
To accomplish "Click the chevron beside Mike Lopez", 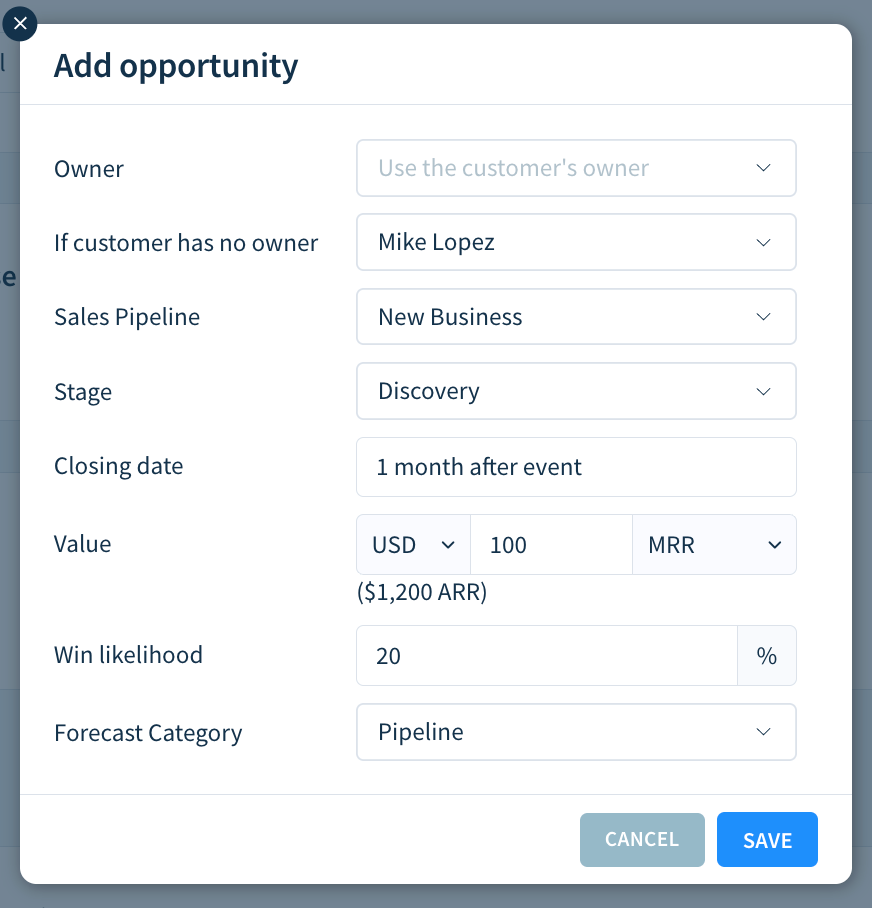I will 763,242.
